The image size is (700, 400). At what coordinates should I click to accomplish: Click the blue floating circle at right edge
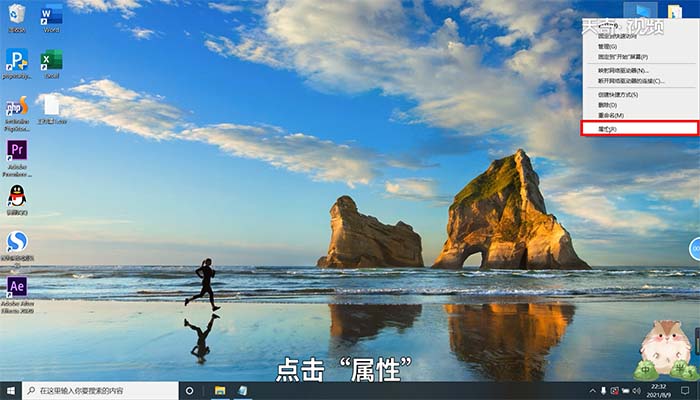pyautogui.click(x=695, y=249)
